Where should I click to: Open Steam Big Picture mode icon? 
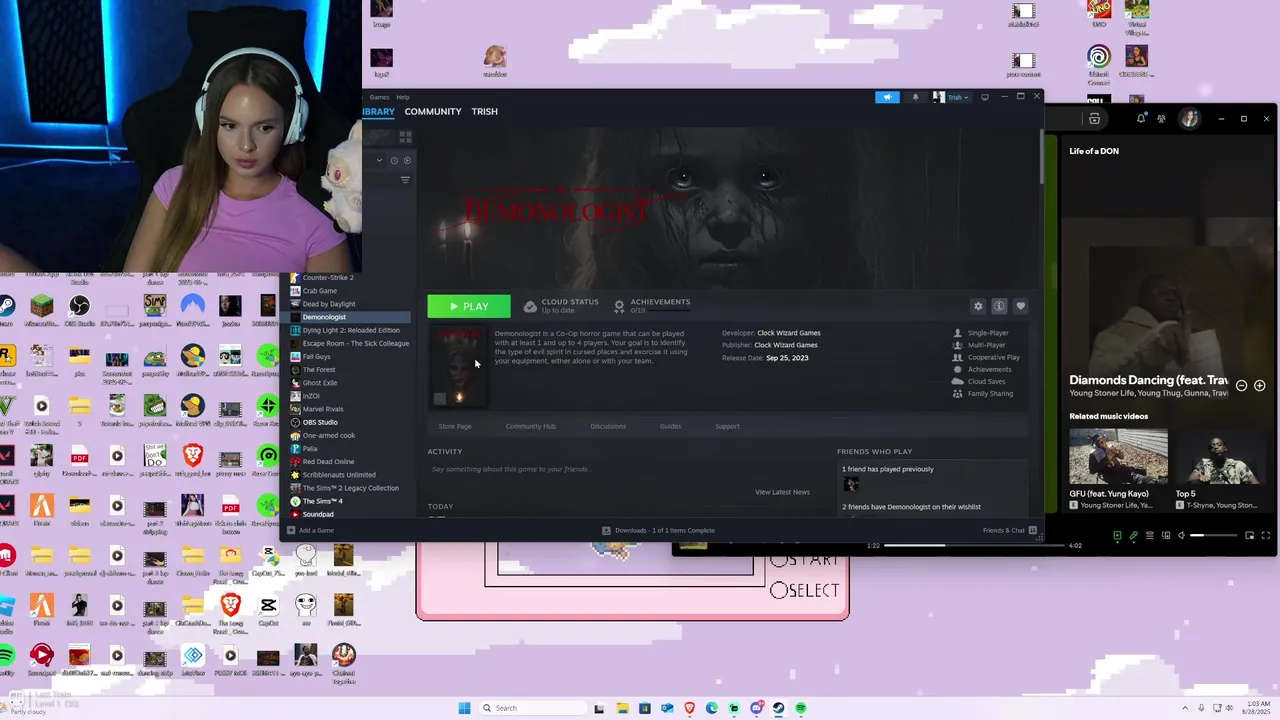click(x=985, y=97)
